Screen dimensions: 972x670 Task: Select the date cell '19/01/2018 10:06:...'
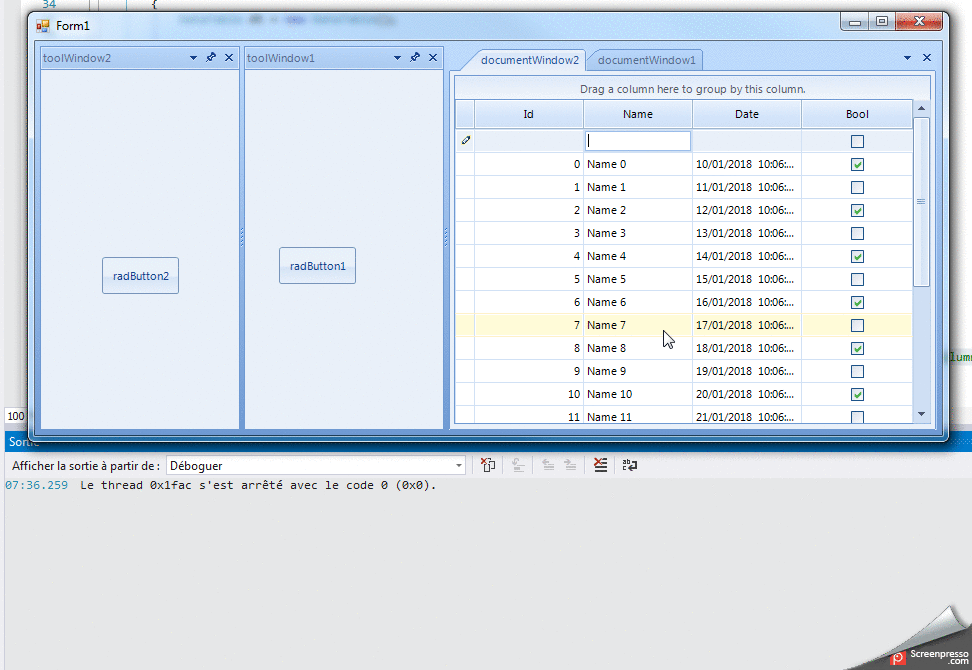747,371
